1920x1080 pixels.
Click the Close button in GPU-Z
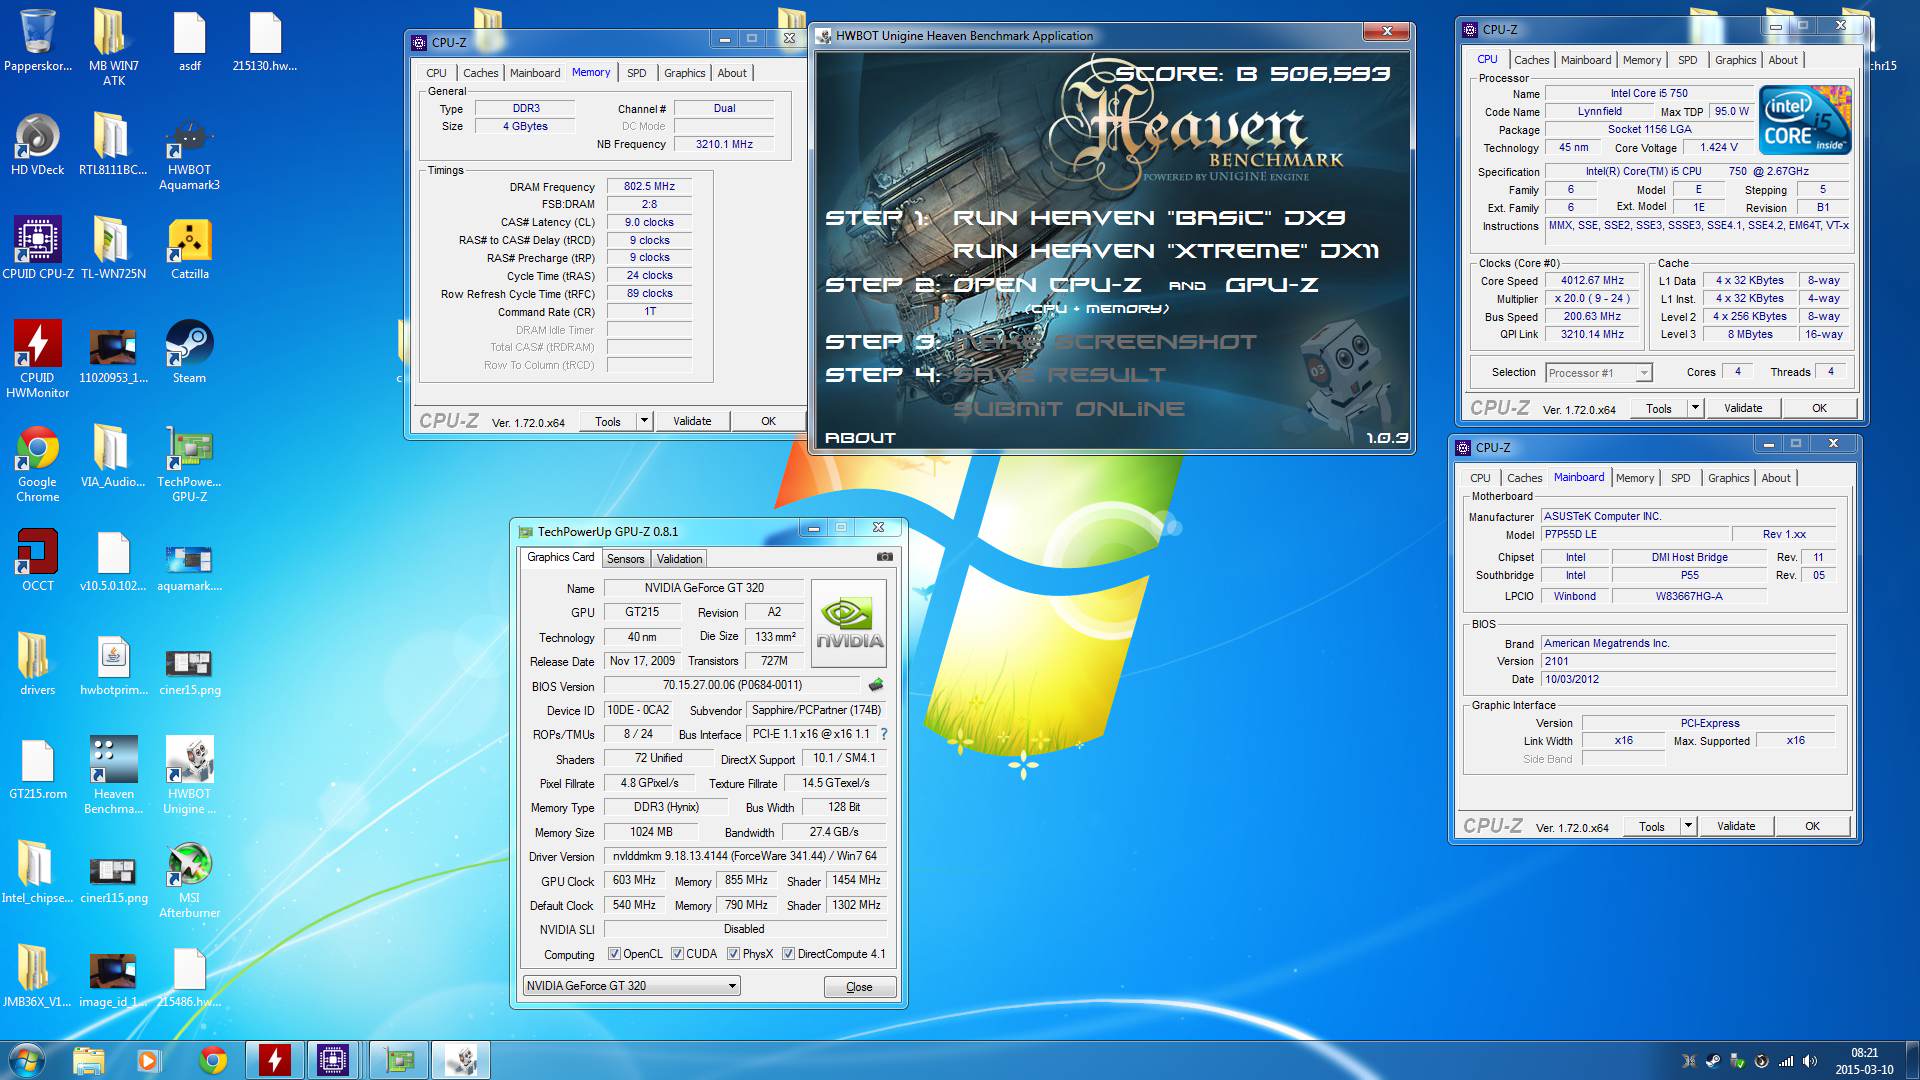(x=859, y=987)
